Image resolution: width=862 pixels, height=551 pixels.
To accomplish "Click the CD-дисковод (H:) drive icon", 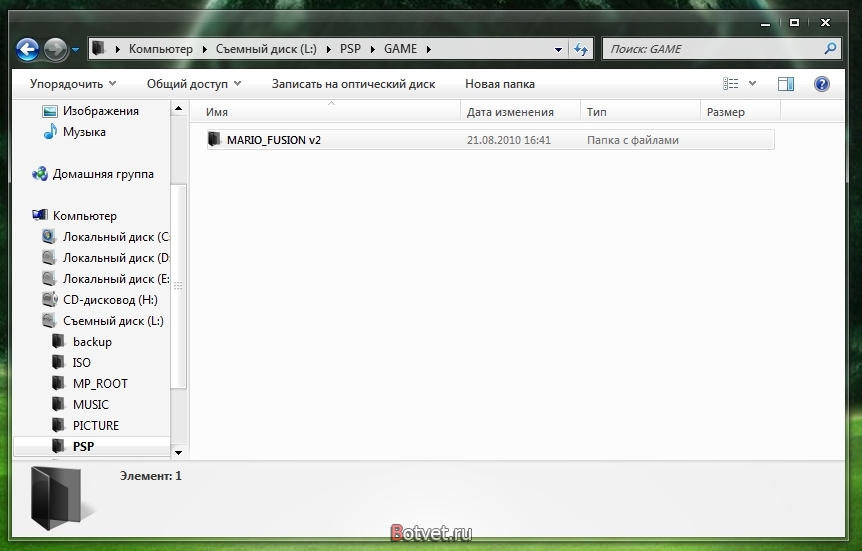I will point(49,300).
